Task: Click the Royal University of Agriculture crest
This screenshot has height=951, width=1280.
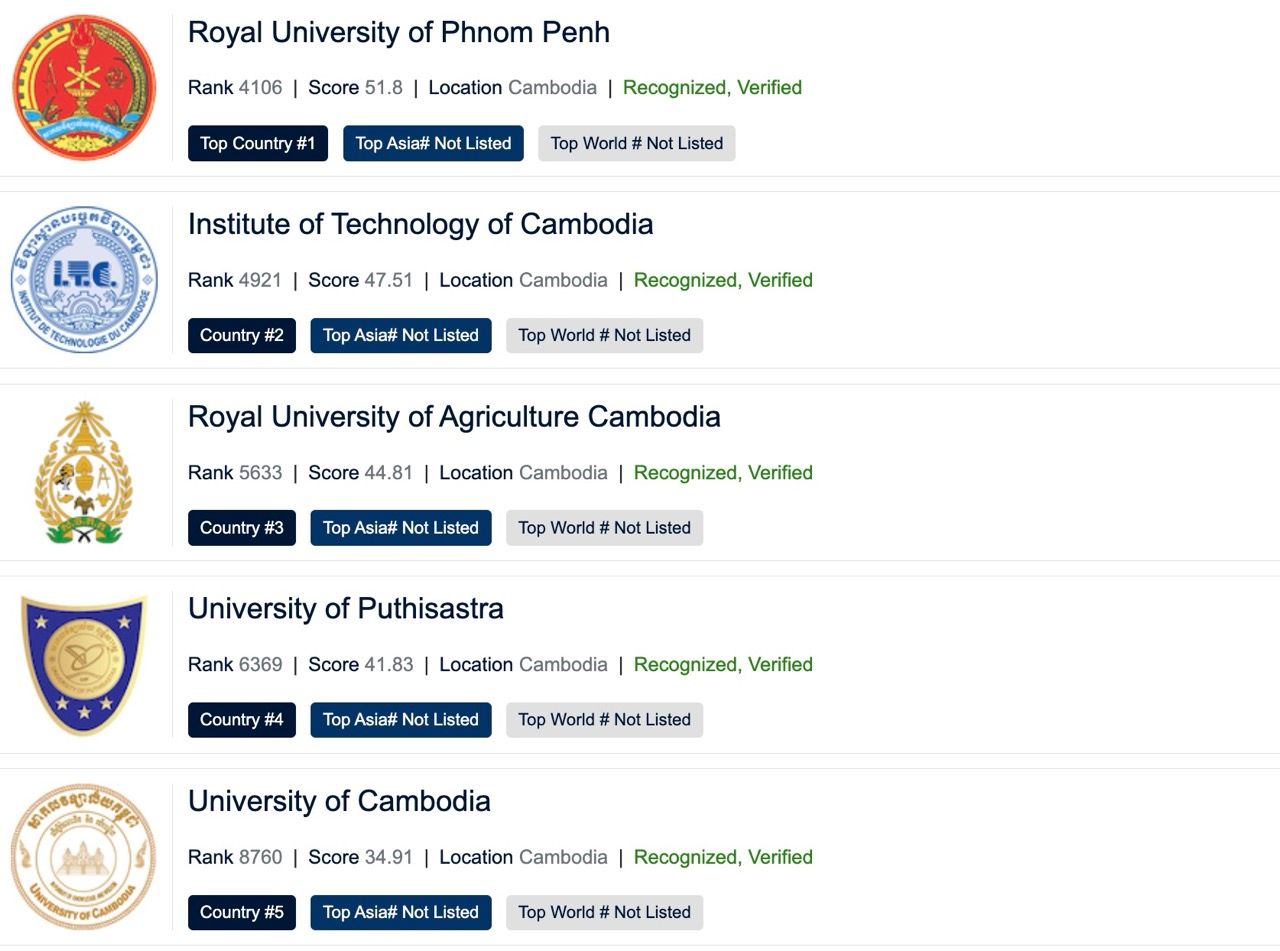Action: 84,472
